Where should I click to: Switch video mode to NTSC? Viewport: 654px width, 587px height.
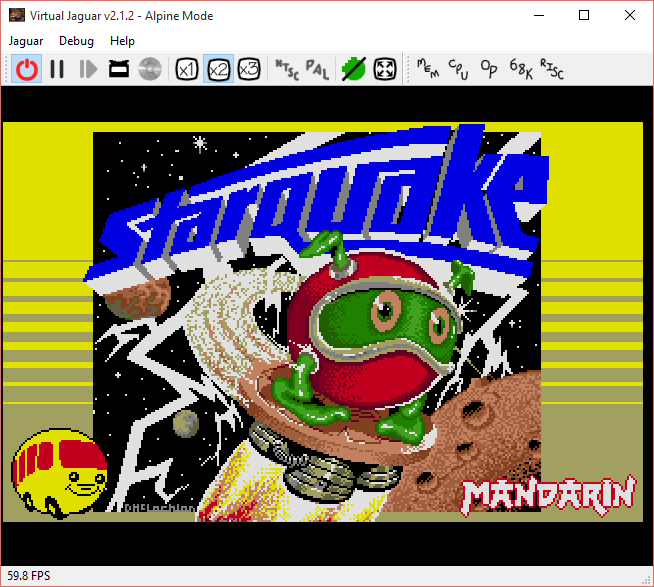coord(286,69)
